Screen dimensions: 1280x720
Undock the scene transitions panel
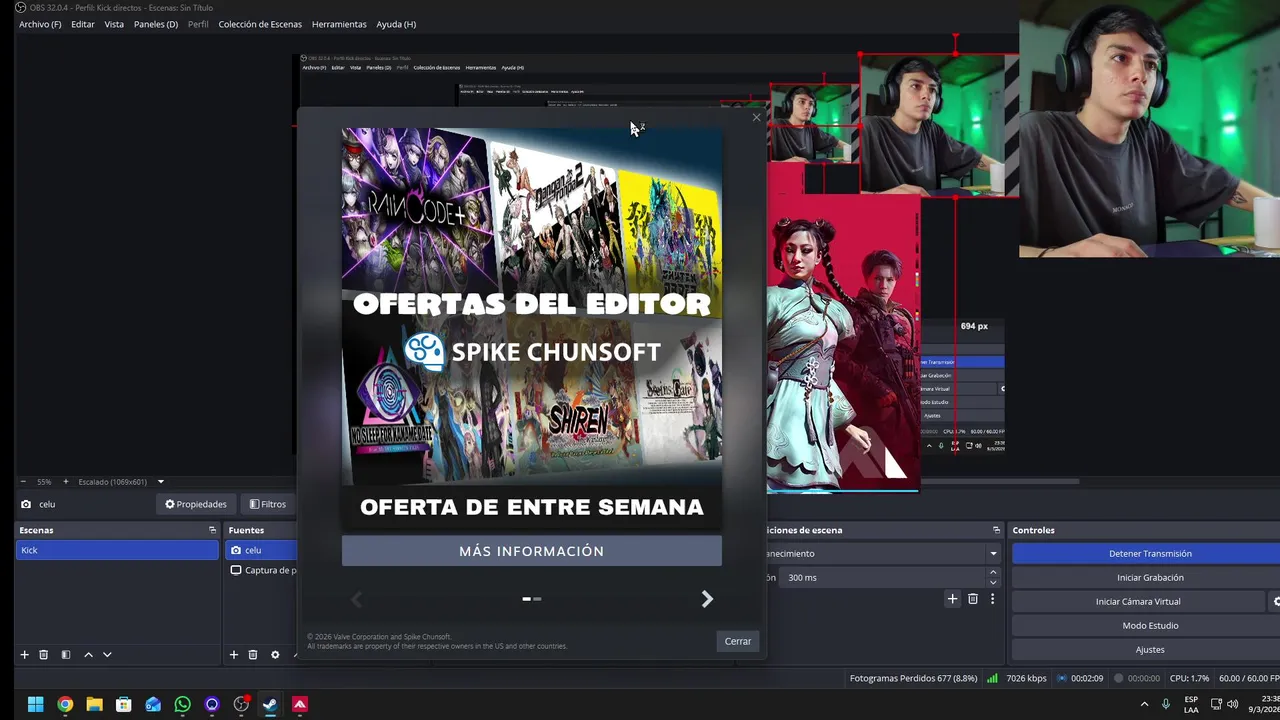[x=996, y=530]
